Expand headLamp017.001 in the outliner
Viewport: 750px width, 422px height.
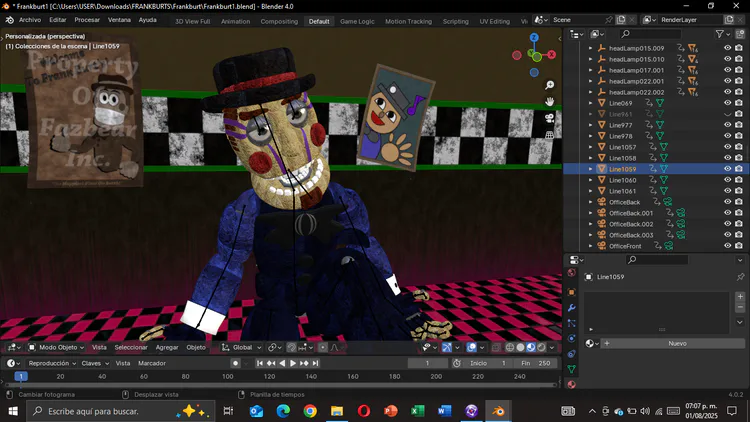(590, 70)
